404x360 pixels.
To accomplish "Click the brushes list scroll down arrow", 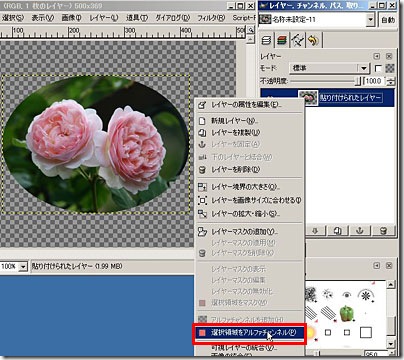I will click(391, 343).
